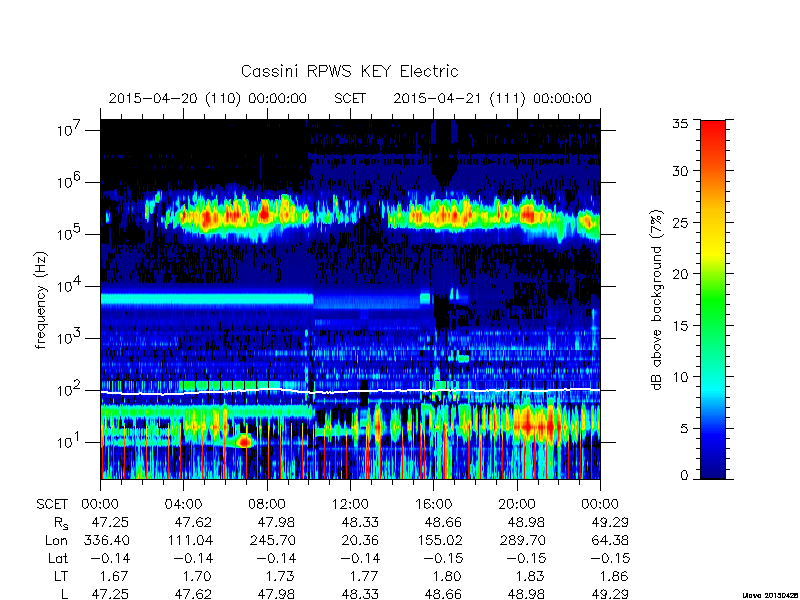Click the colorbar tick value 10
This screenshot has height=600, width=800.
pyautogui.click(x=681, y=377)
